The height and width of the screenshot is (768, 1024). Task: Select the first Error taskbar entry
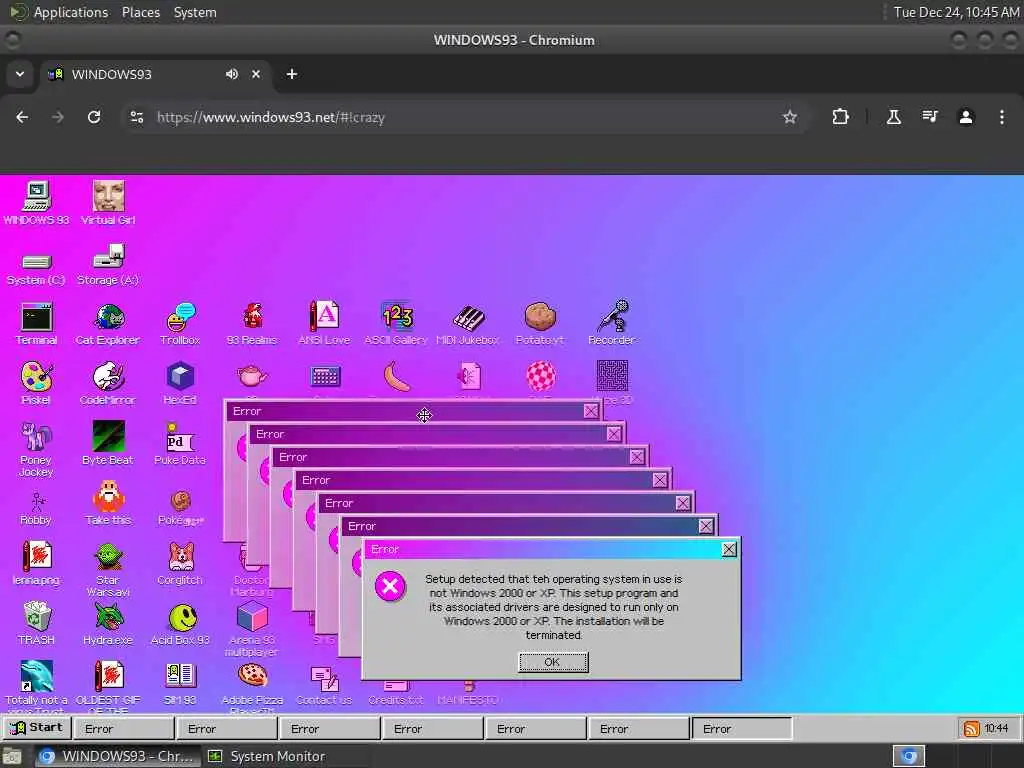click(123, 729)
